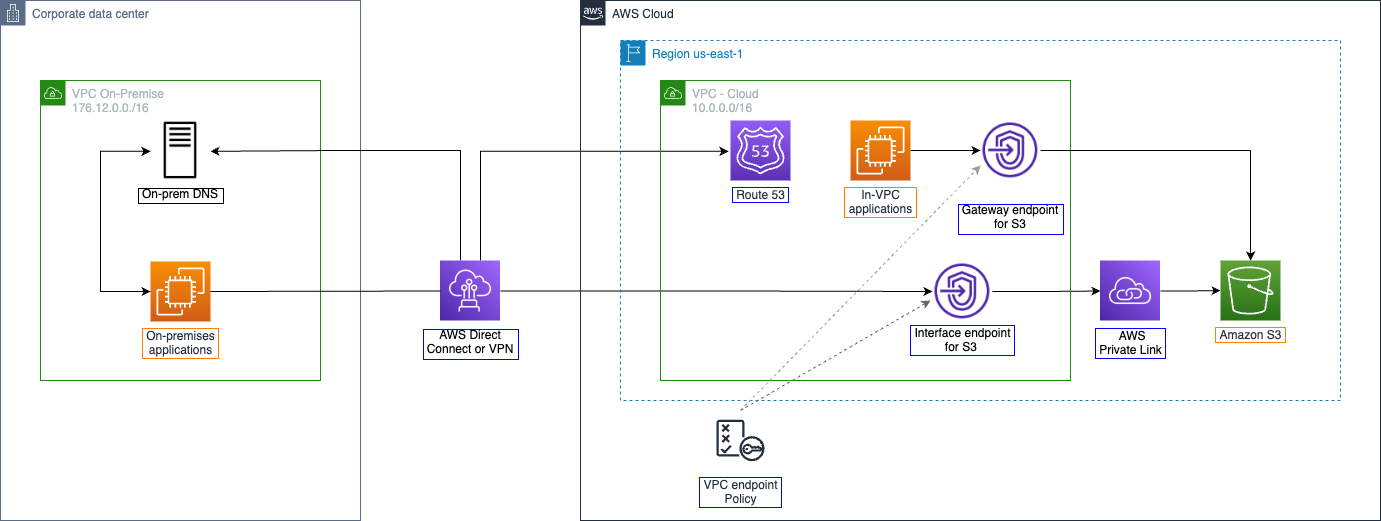Click the Corporate data center building icon
1381x521 pixels.
click(x=14, y=14)
